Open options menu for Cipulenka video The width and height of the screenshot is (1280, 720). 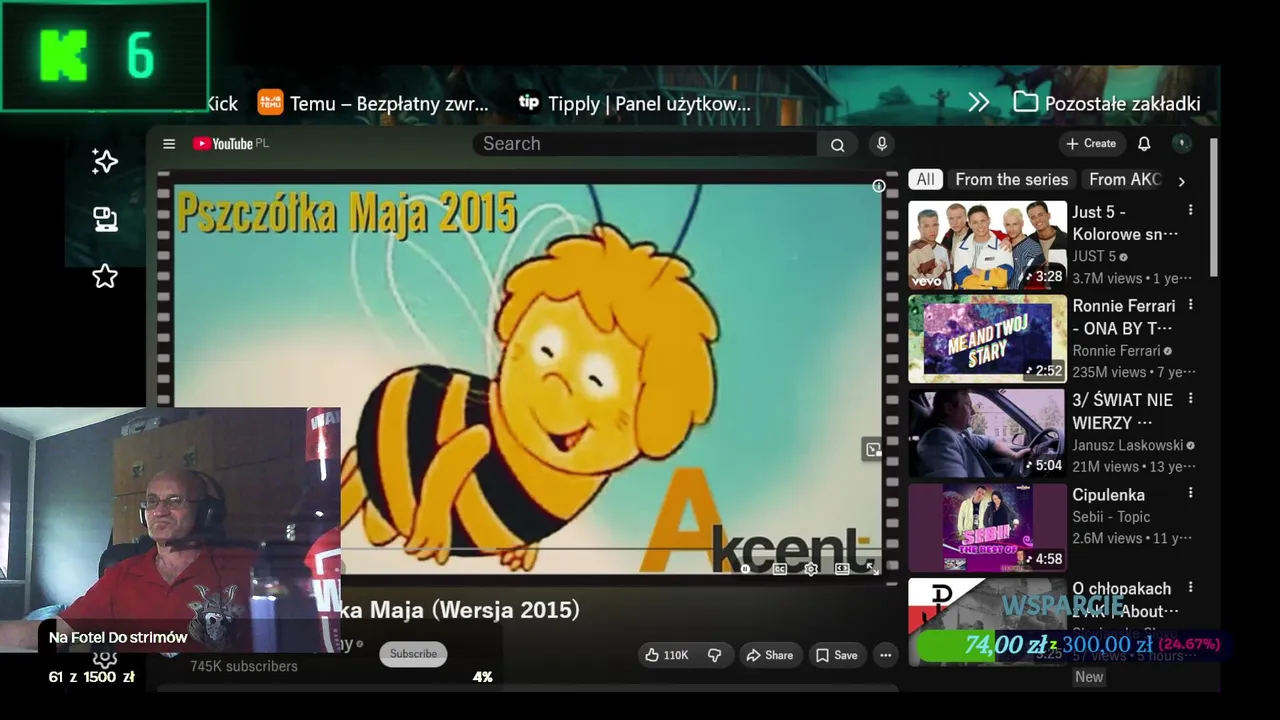(1190, 494)
